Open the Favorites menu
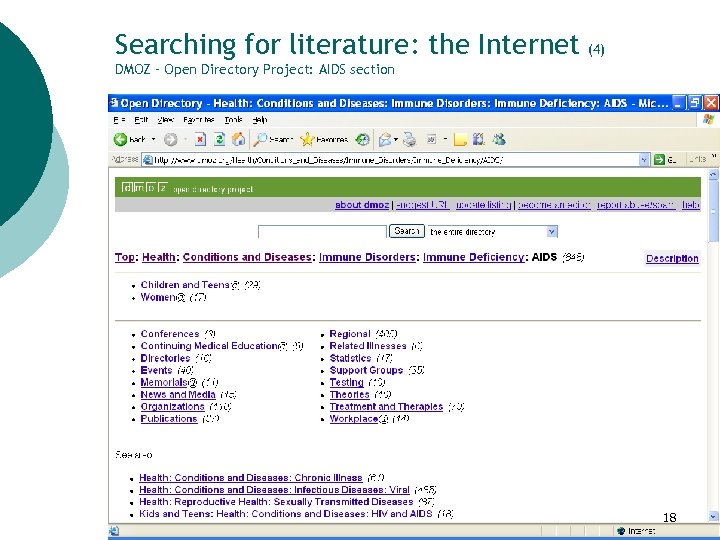Viewport: 720px width, 540px height. point(198,120)
